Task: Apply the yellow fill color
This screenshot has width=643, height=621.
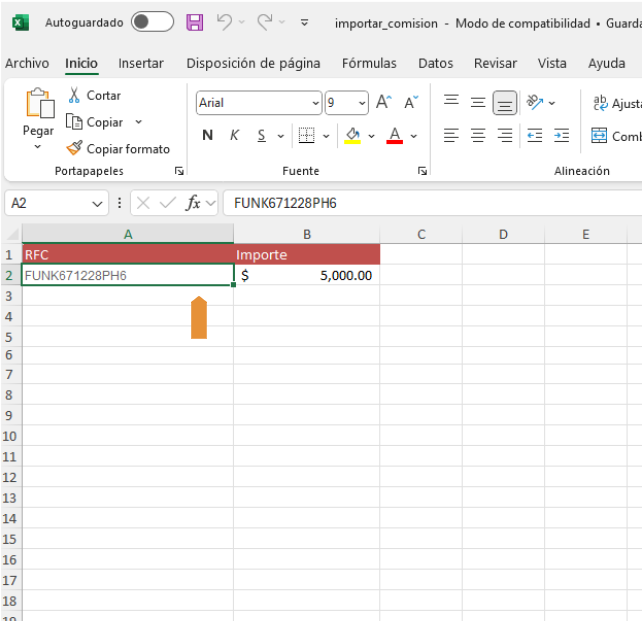Action: pos(352,135)
